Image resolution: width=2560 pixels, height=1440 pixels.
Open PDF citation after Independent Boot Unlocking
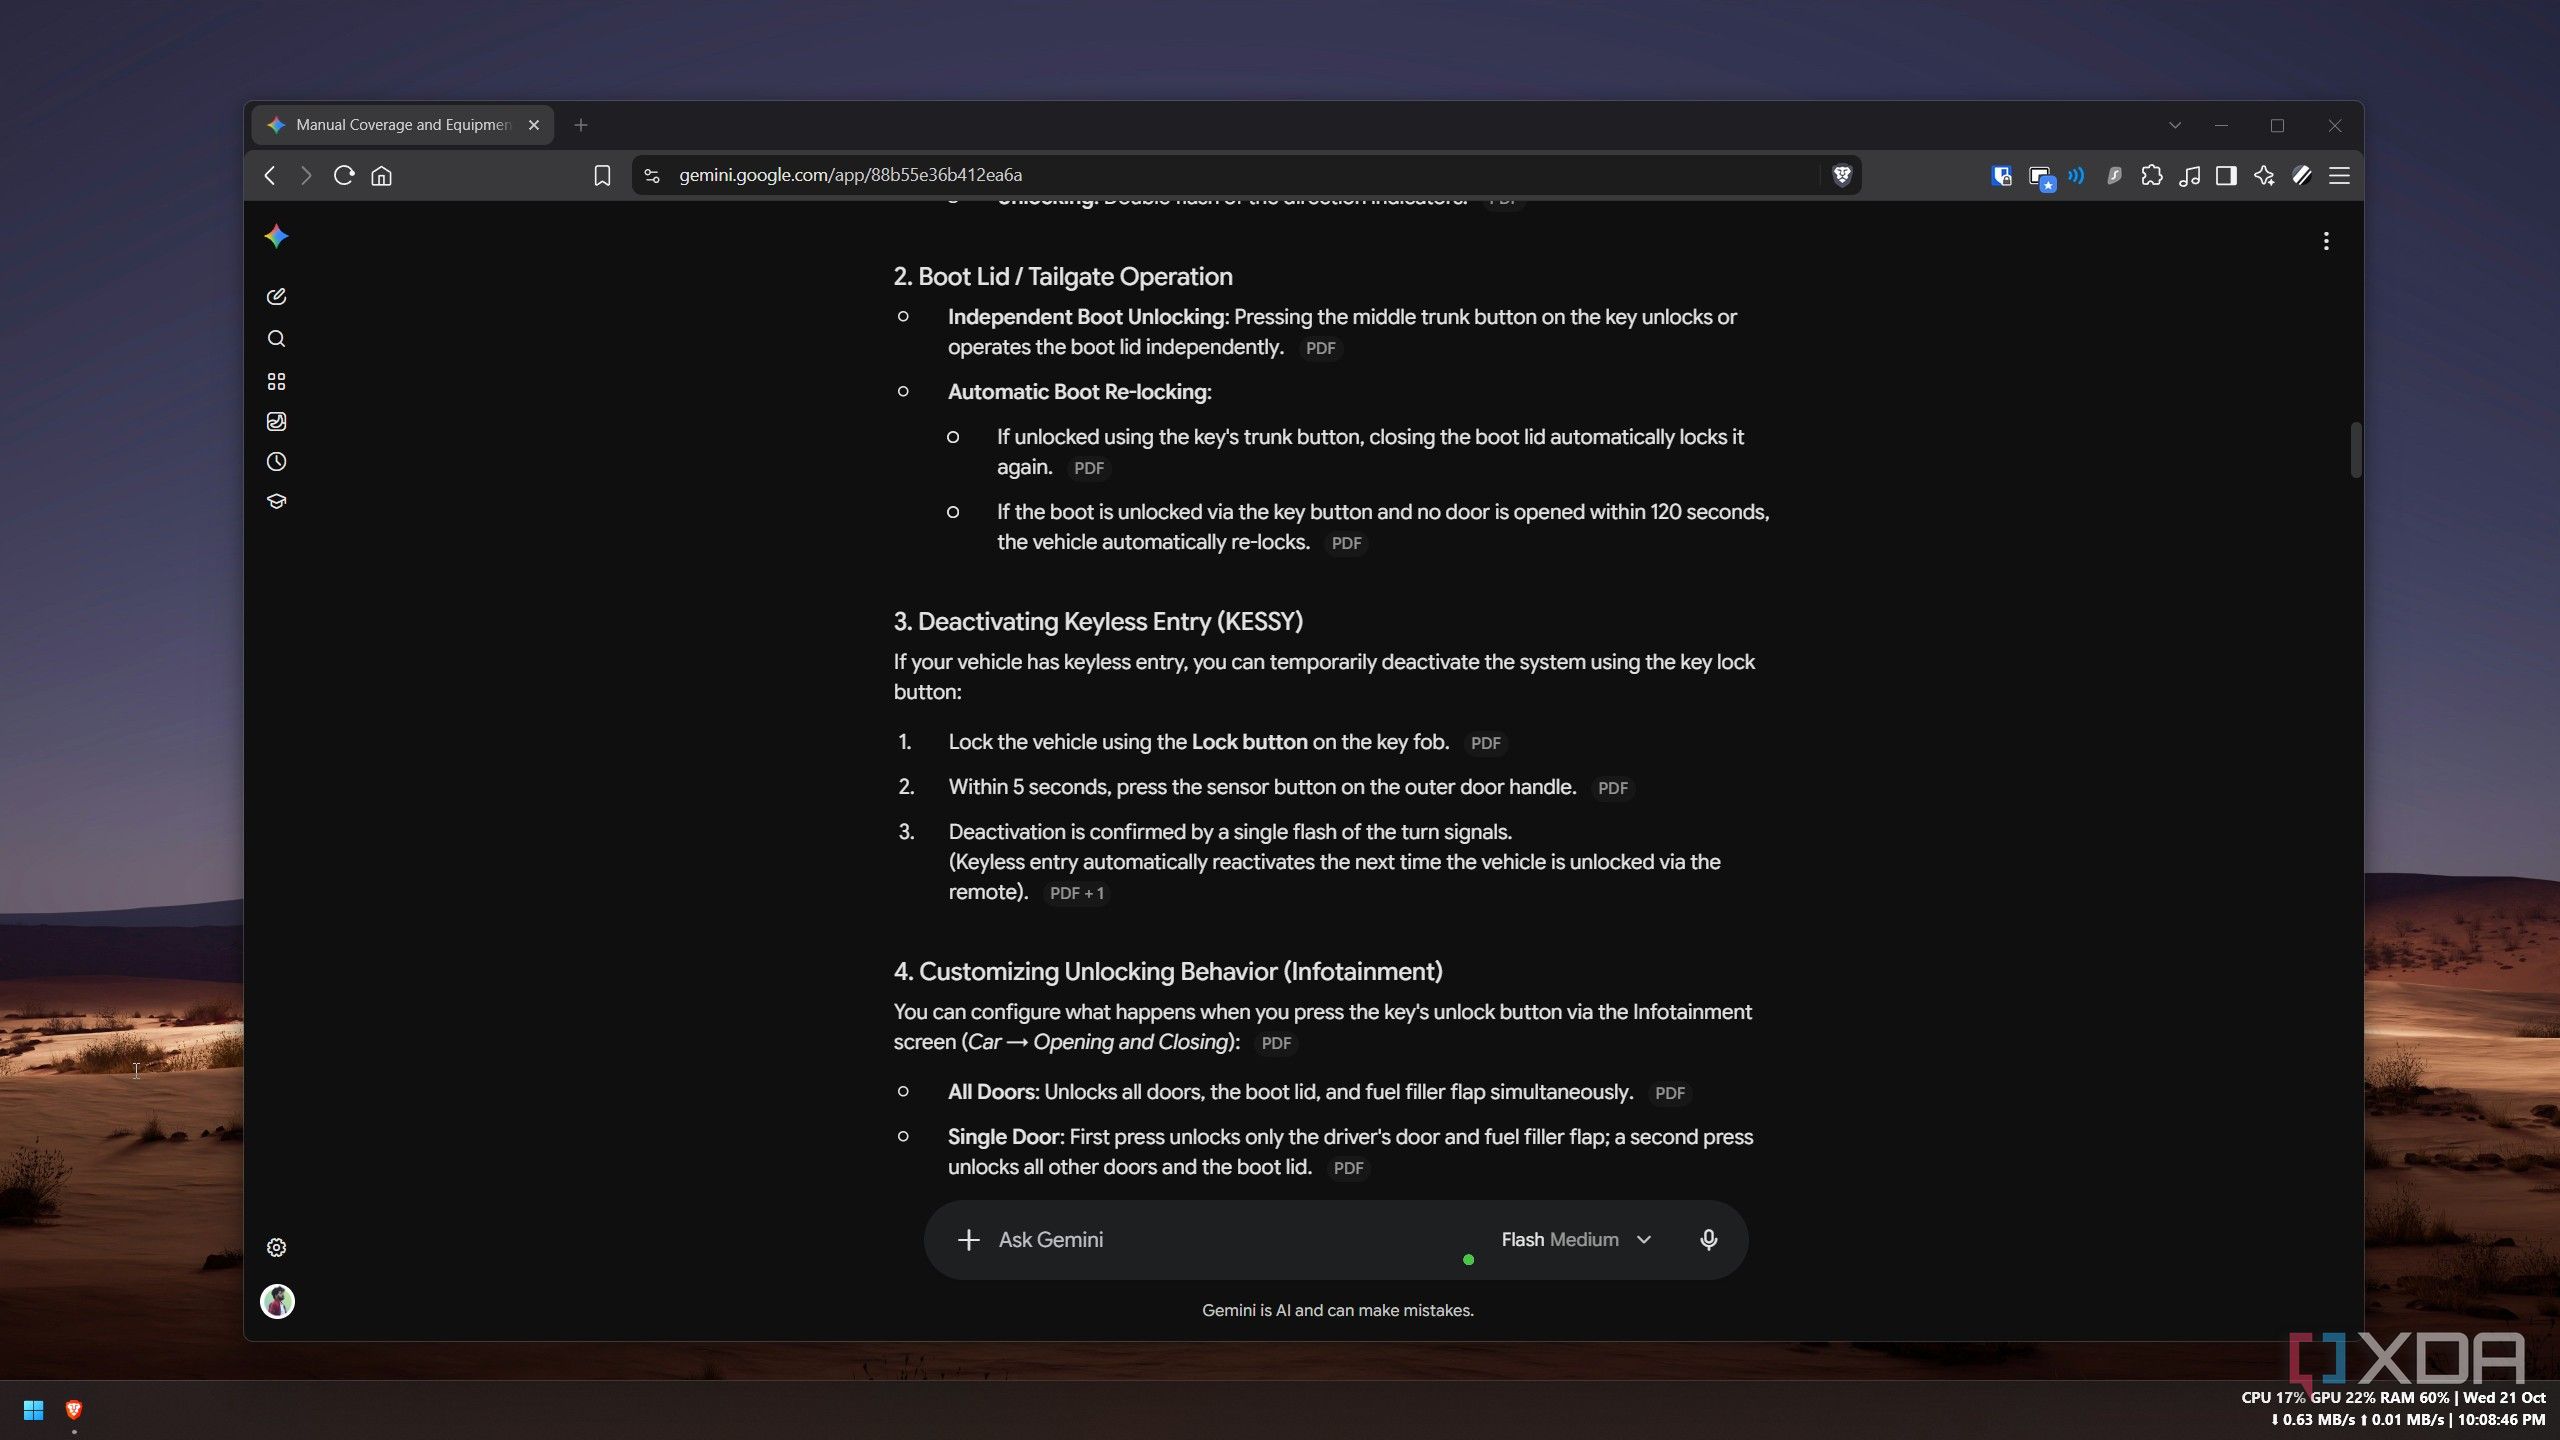pos(1320,348)
